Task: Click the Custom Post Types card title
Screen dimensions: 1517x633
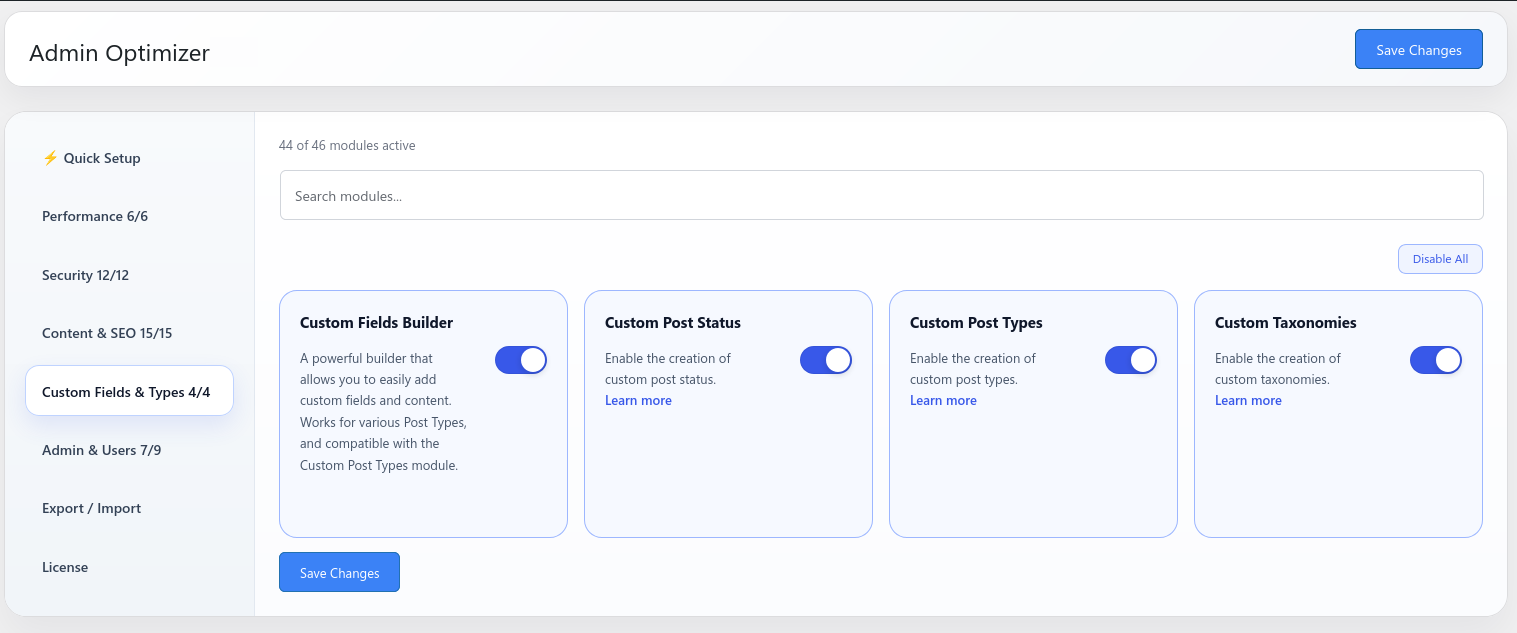Action: 976,323
